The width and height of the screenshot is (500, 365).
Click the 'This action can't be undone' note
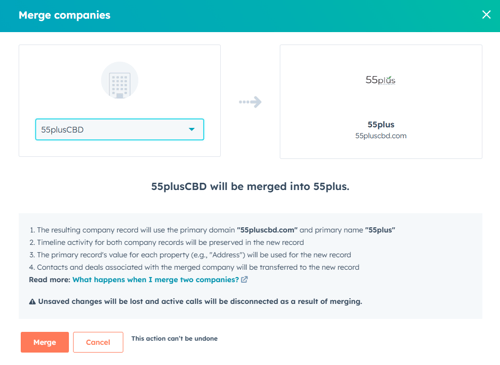click(174, 339)
